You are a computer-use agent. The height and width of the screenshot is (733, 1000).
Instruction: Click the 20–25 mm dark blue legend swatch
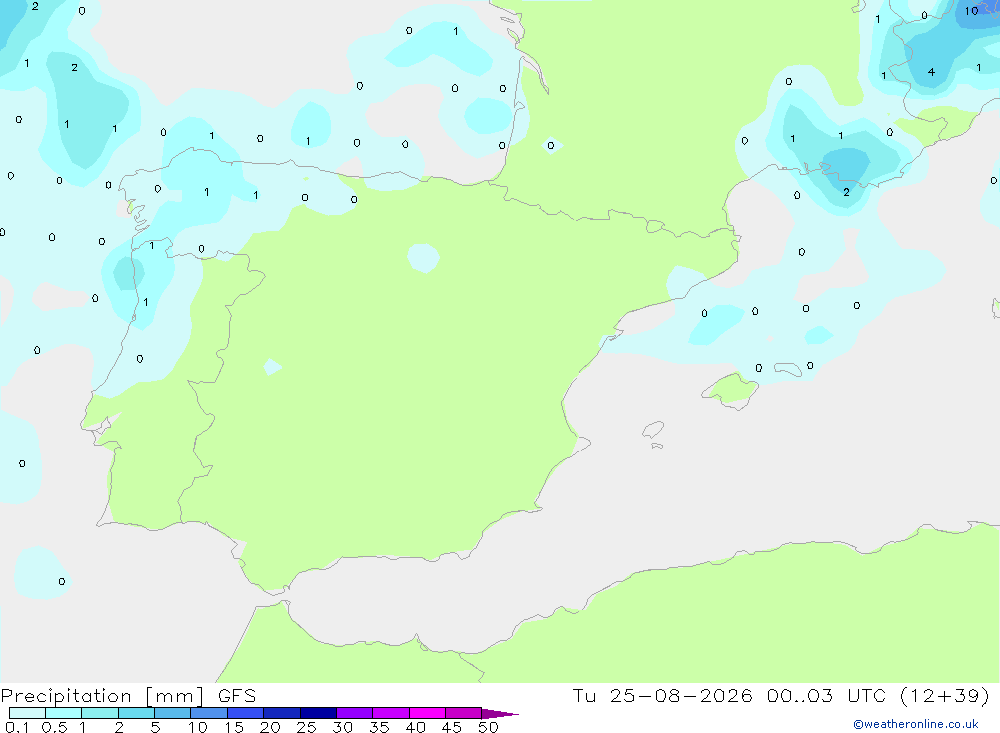click(282, 713)
